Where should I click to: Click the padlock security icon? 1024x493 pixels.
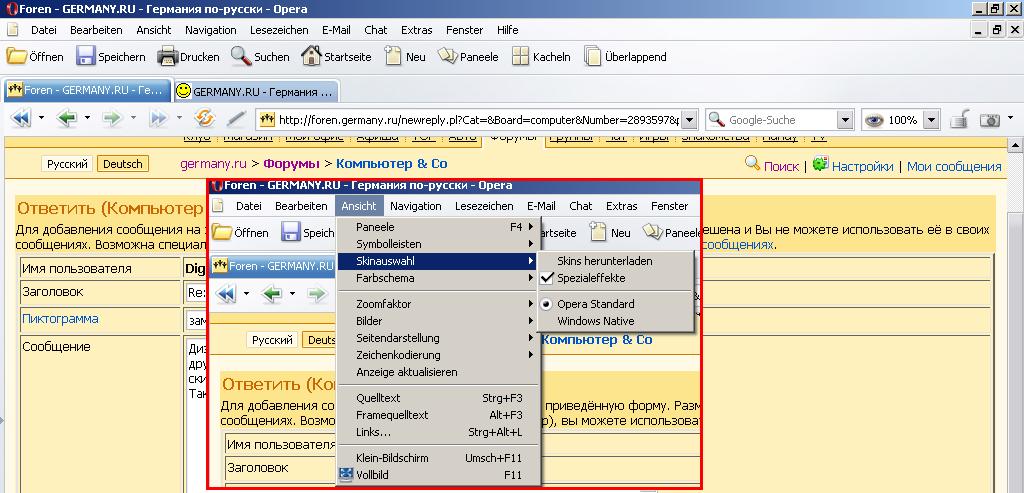[959, 119]
